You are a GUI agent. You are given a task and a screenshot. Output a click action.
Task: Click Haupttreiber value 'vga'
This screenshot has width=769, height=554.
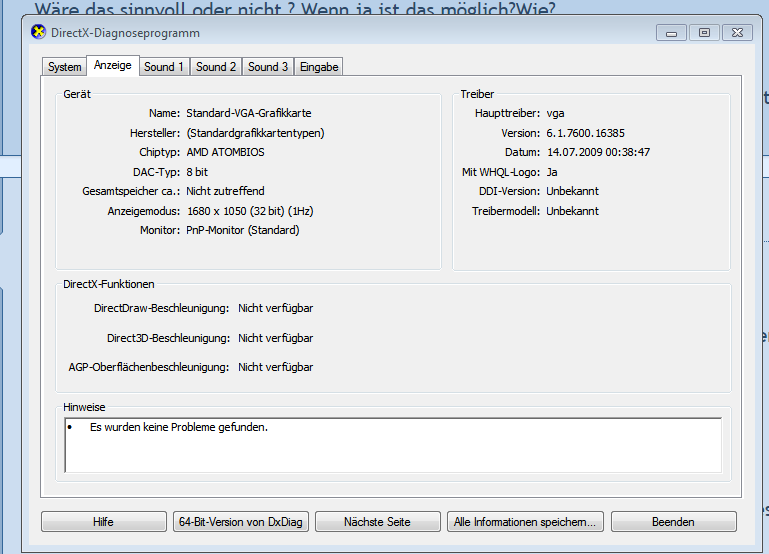point(555,113)
